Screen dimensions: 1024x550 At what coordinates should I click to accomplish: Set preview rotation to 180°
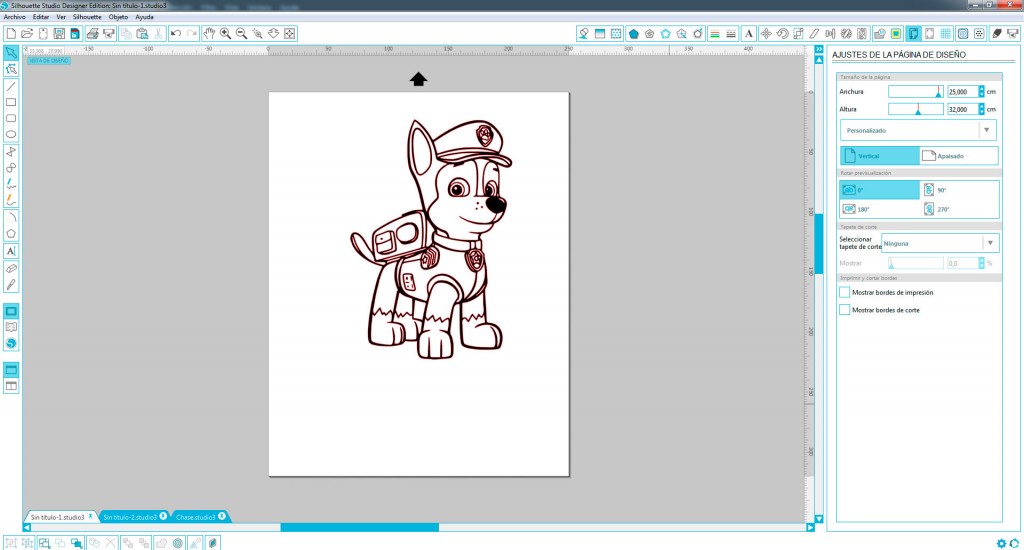coord(879,209)
